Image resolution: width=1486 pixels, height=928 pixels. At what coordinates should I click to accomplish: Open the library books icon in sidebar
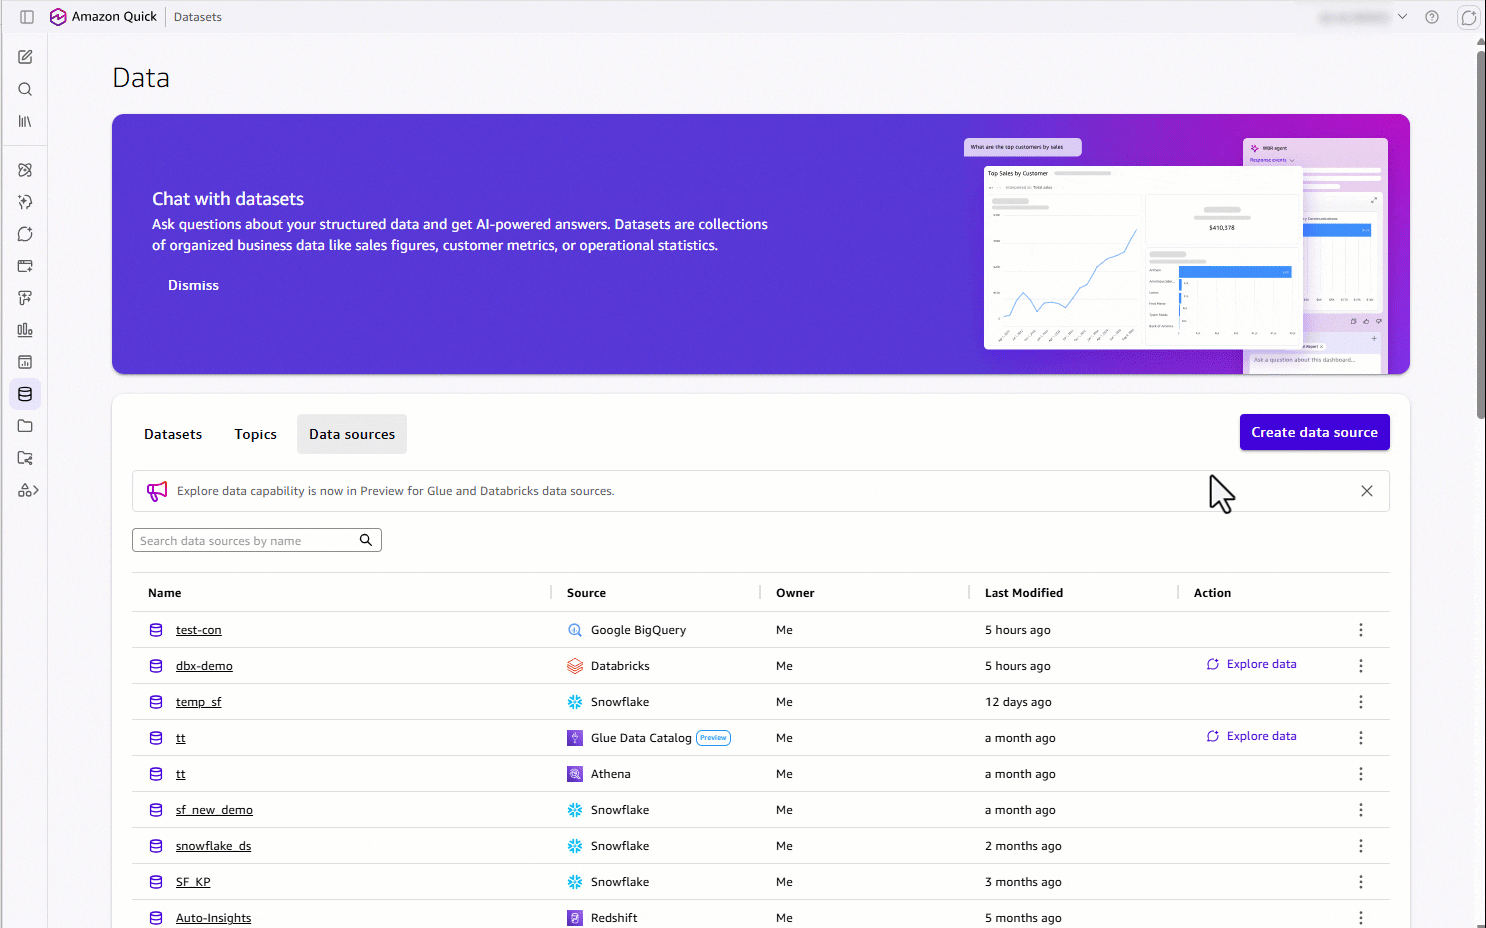point(25,121)
